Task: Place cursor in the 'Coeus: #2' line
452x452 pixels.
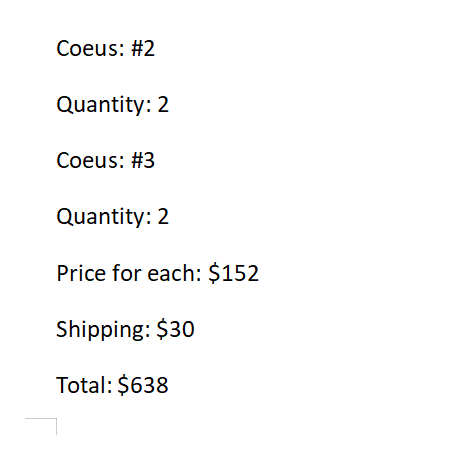Action: pos(105,48)
